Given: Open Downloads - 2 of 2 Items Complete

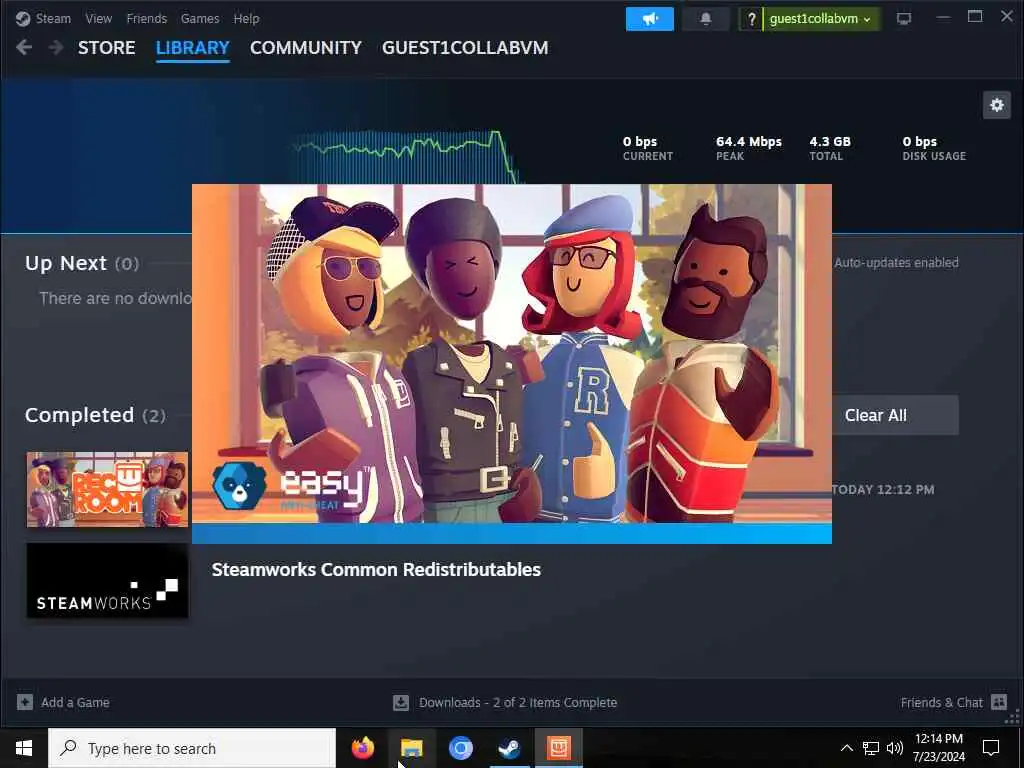Looking at the screenshot, I should coord(518,703).
